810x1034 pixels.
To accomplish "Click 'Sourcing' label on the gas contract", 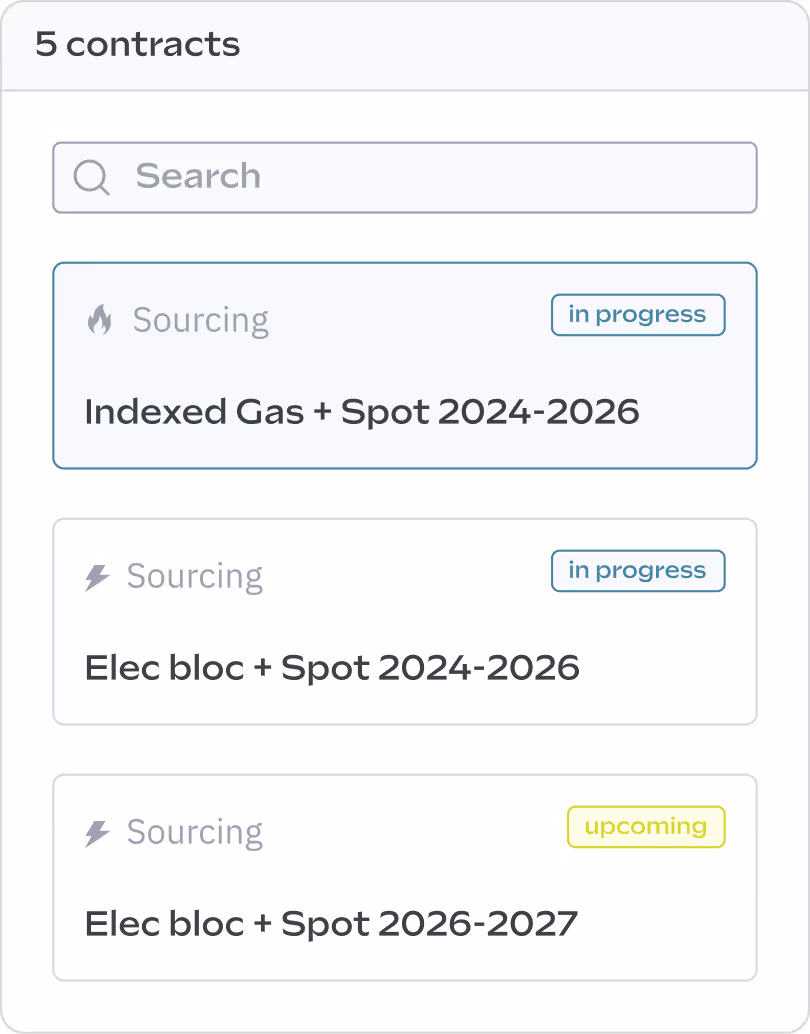I will [200, 320].
